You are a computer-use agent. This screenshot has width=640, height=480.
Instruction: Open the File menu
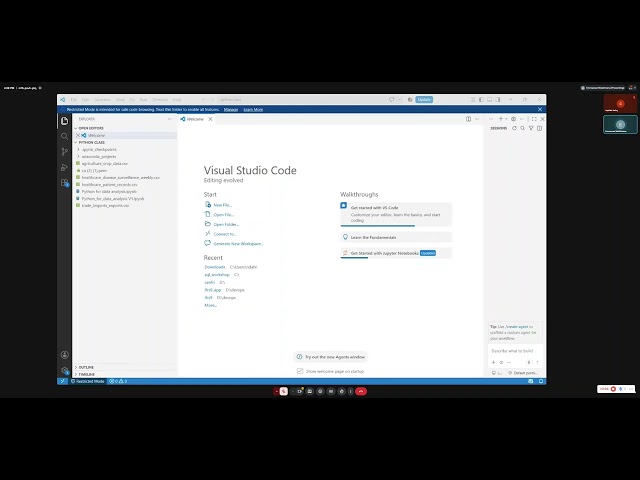[x=74, y=100]
